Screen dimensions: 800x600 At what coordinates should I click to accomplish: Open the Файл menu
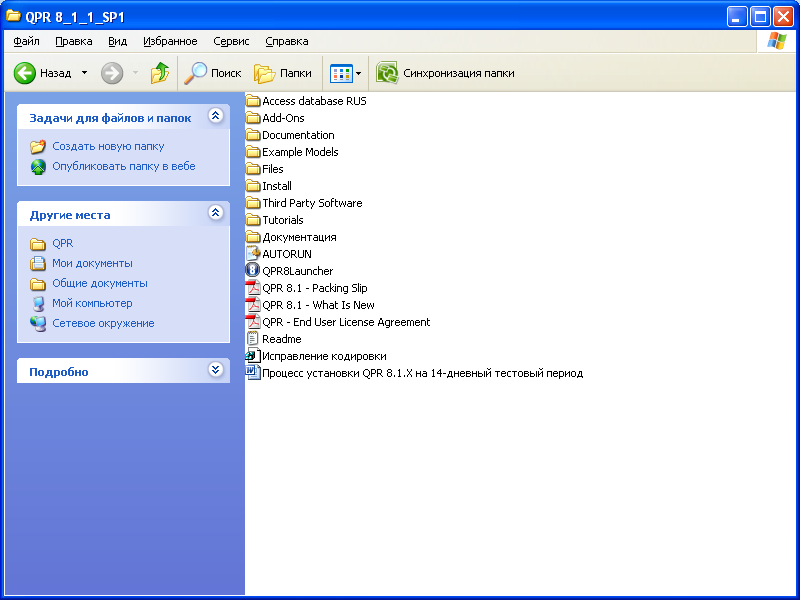27,41
